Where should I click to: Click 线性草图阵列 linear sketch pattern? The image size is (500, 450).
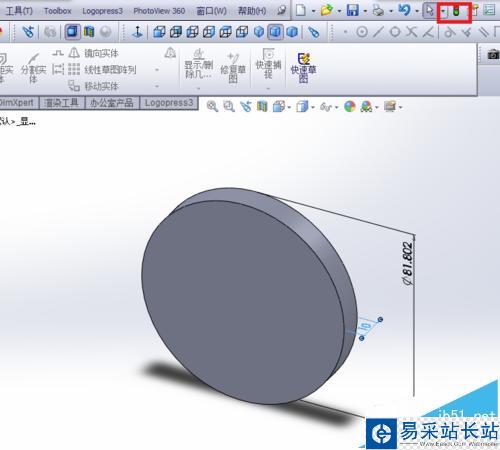[x=103, y=70]
